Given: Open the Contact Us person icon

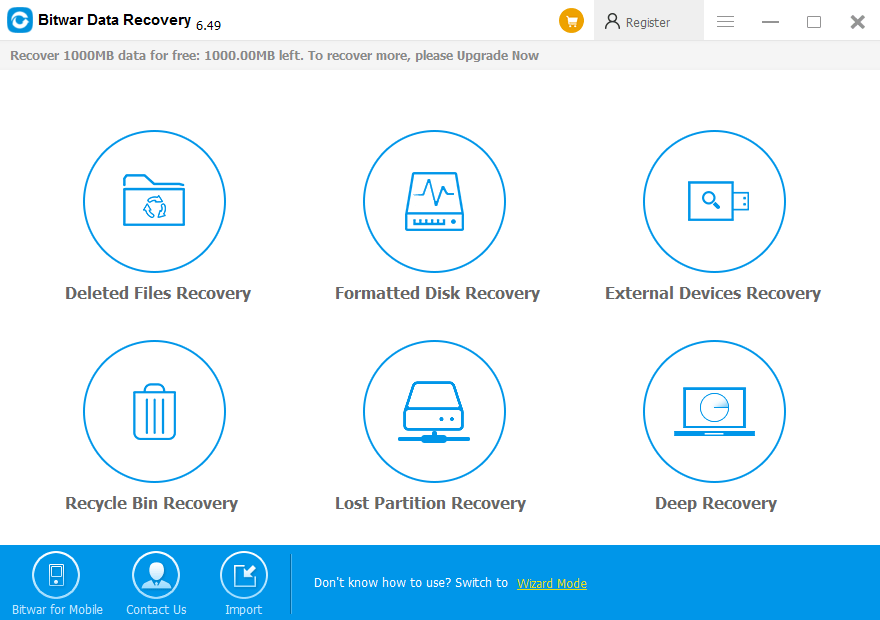Looking at the screenshot, I should click(x=156, y=575).
